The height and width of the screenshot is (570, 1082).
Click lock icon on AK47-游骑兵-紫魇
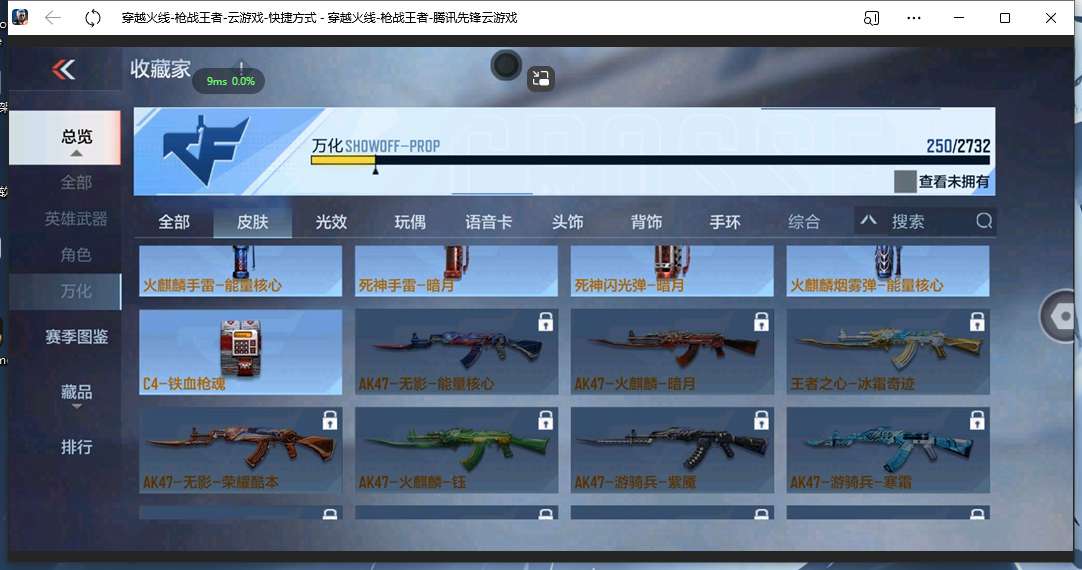(761, 420)
